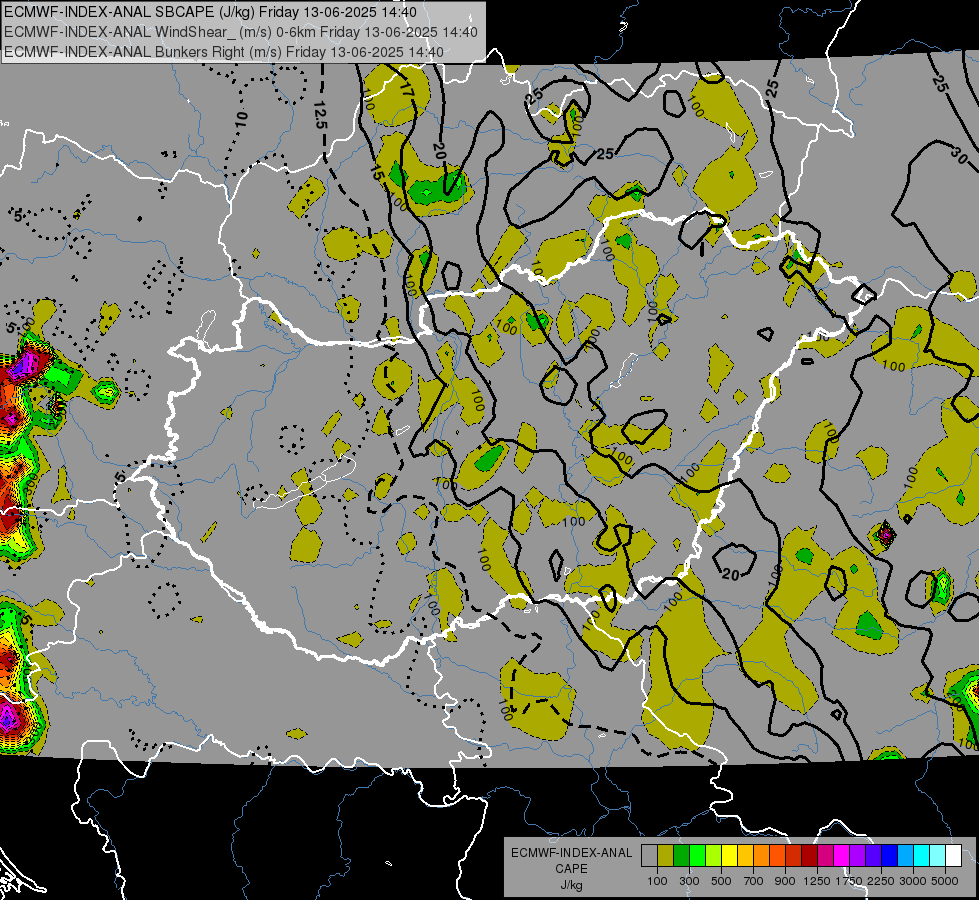Screen dimensions: 979x900
Task: Click the legend title ECMWF-INDEX-ANAL
Action: tap(571, 853)
